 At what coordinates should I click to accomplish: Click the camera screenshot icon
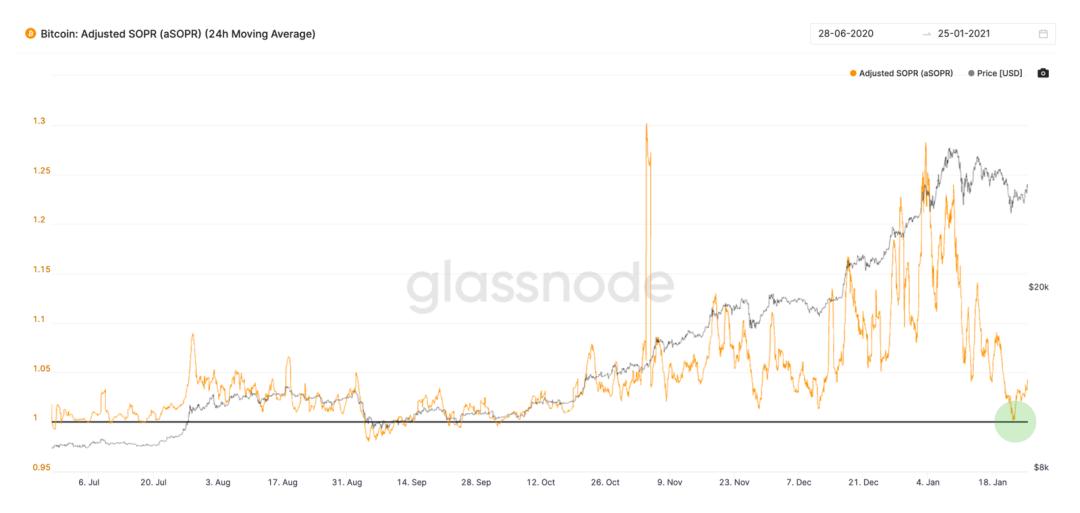1043,73
